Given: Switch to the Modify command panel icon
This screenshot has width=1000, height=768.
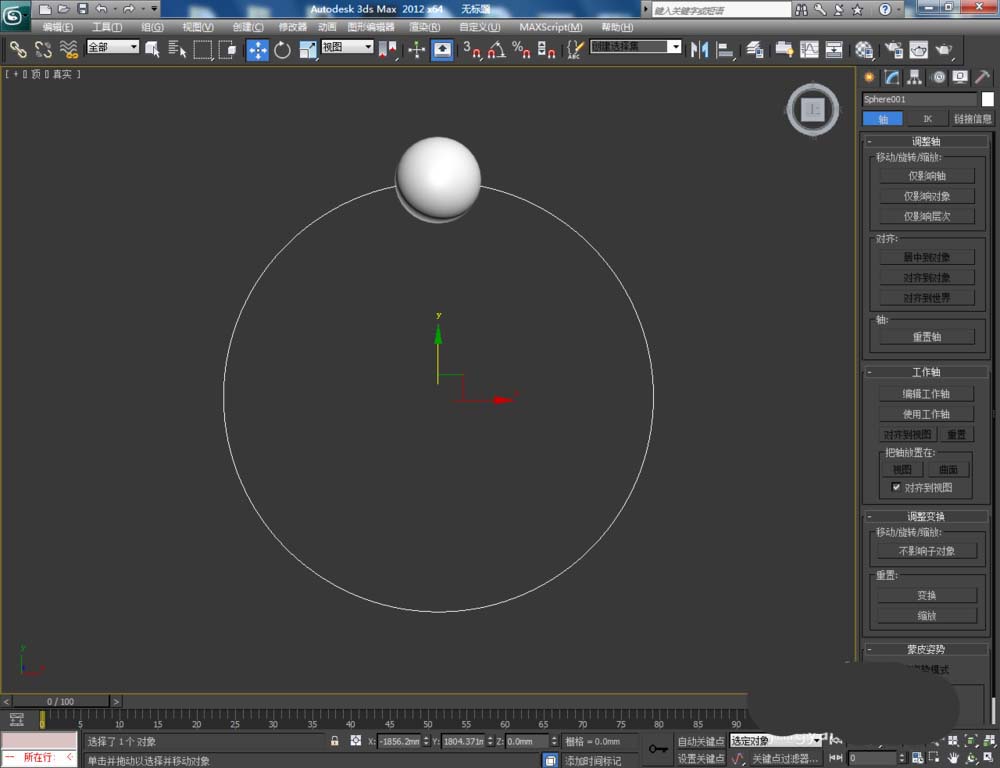Looking at the screenshot, I should click(x=891, y=78).
